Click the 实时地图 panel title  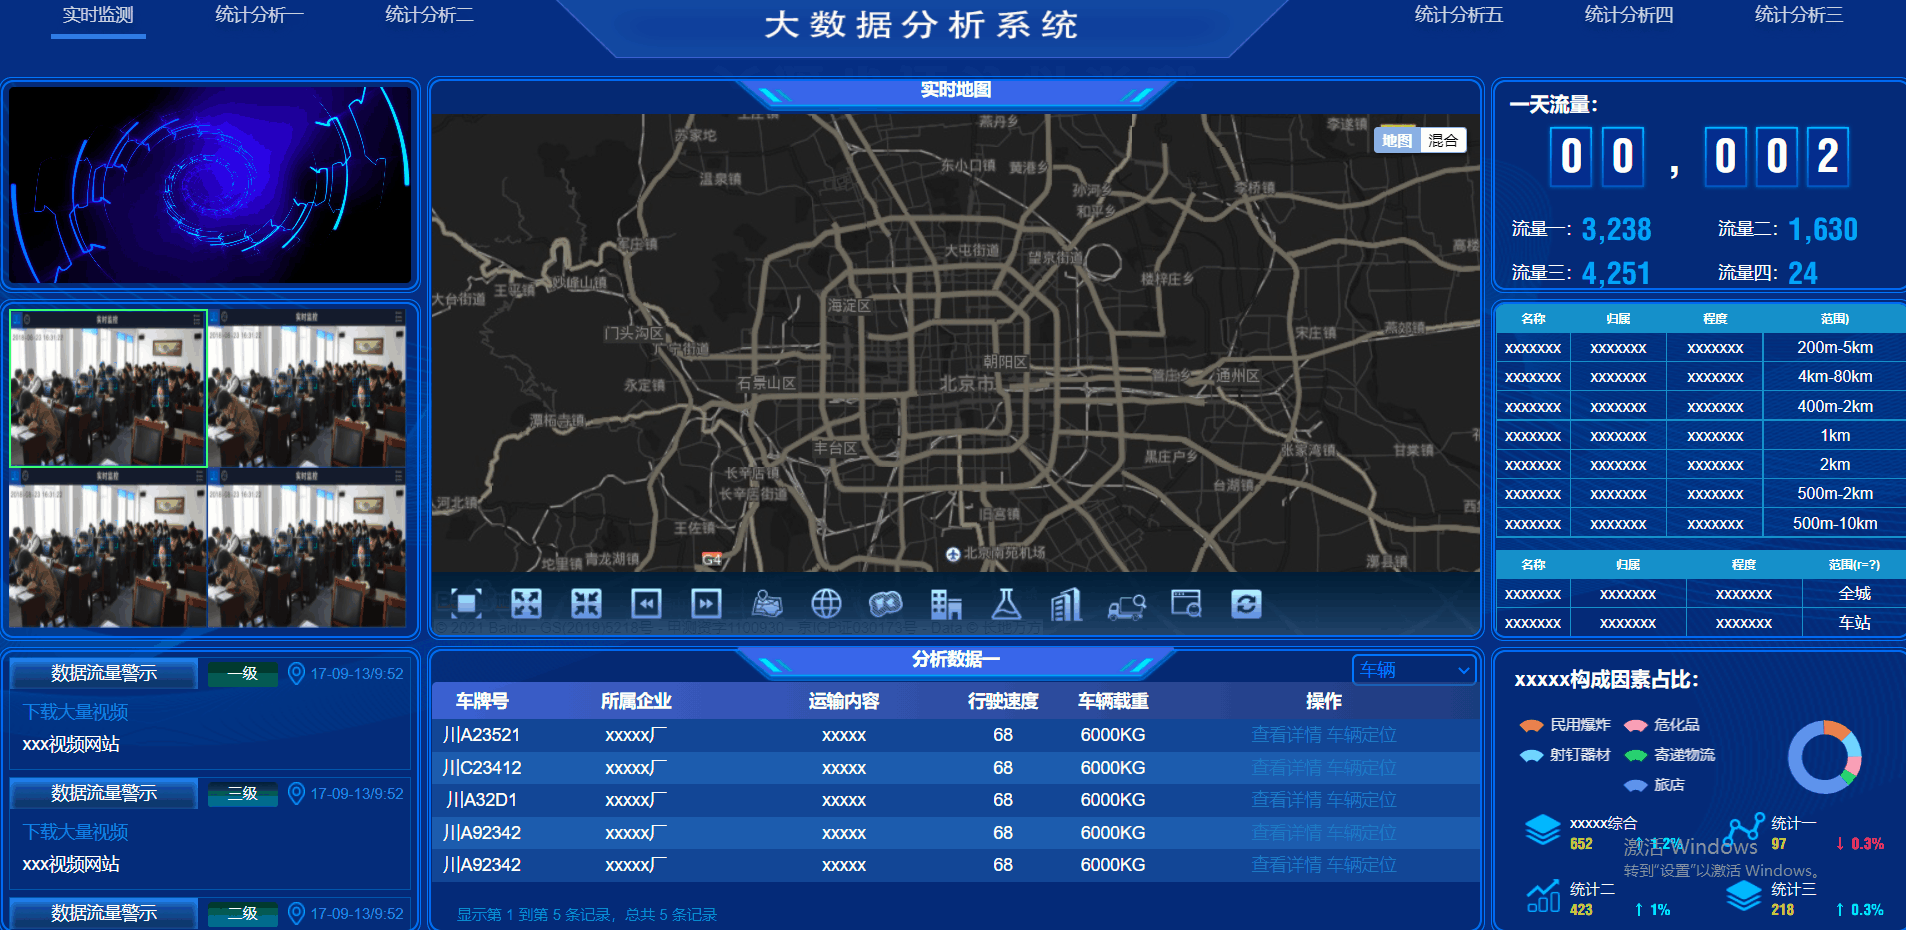pyautogui.click(x=955, y=90)
